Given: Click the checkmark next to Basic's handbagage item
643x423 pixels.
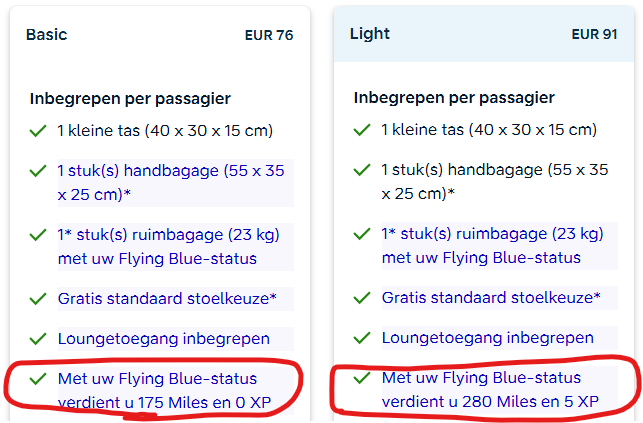Looking at the screenshot, I should pos(39,171).
